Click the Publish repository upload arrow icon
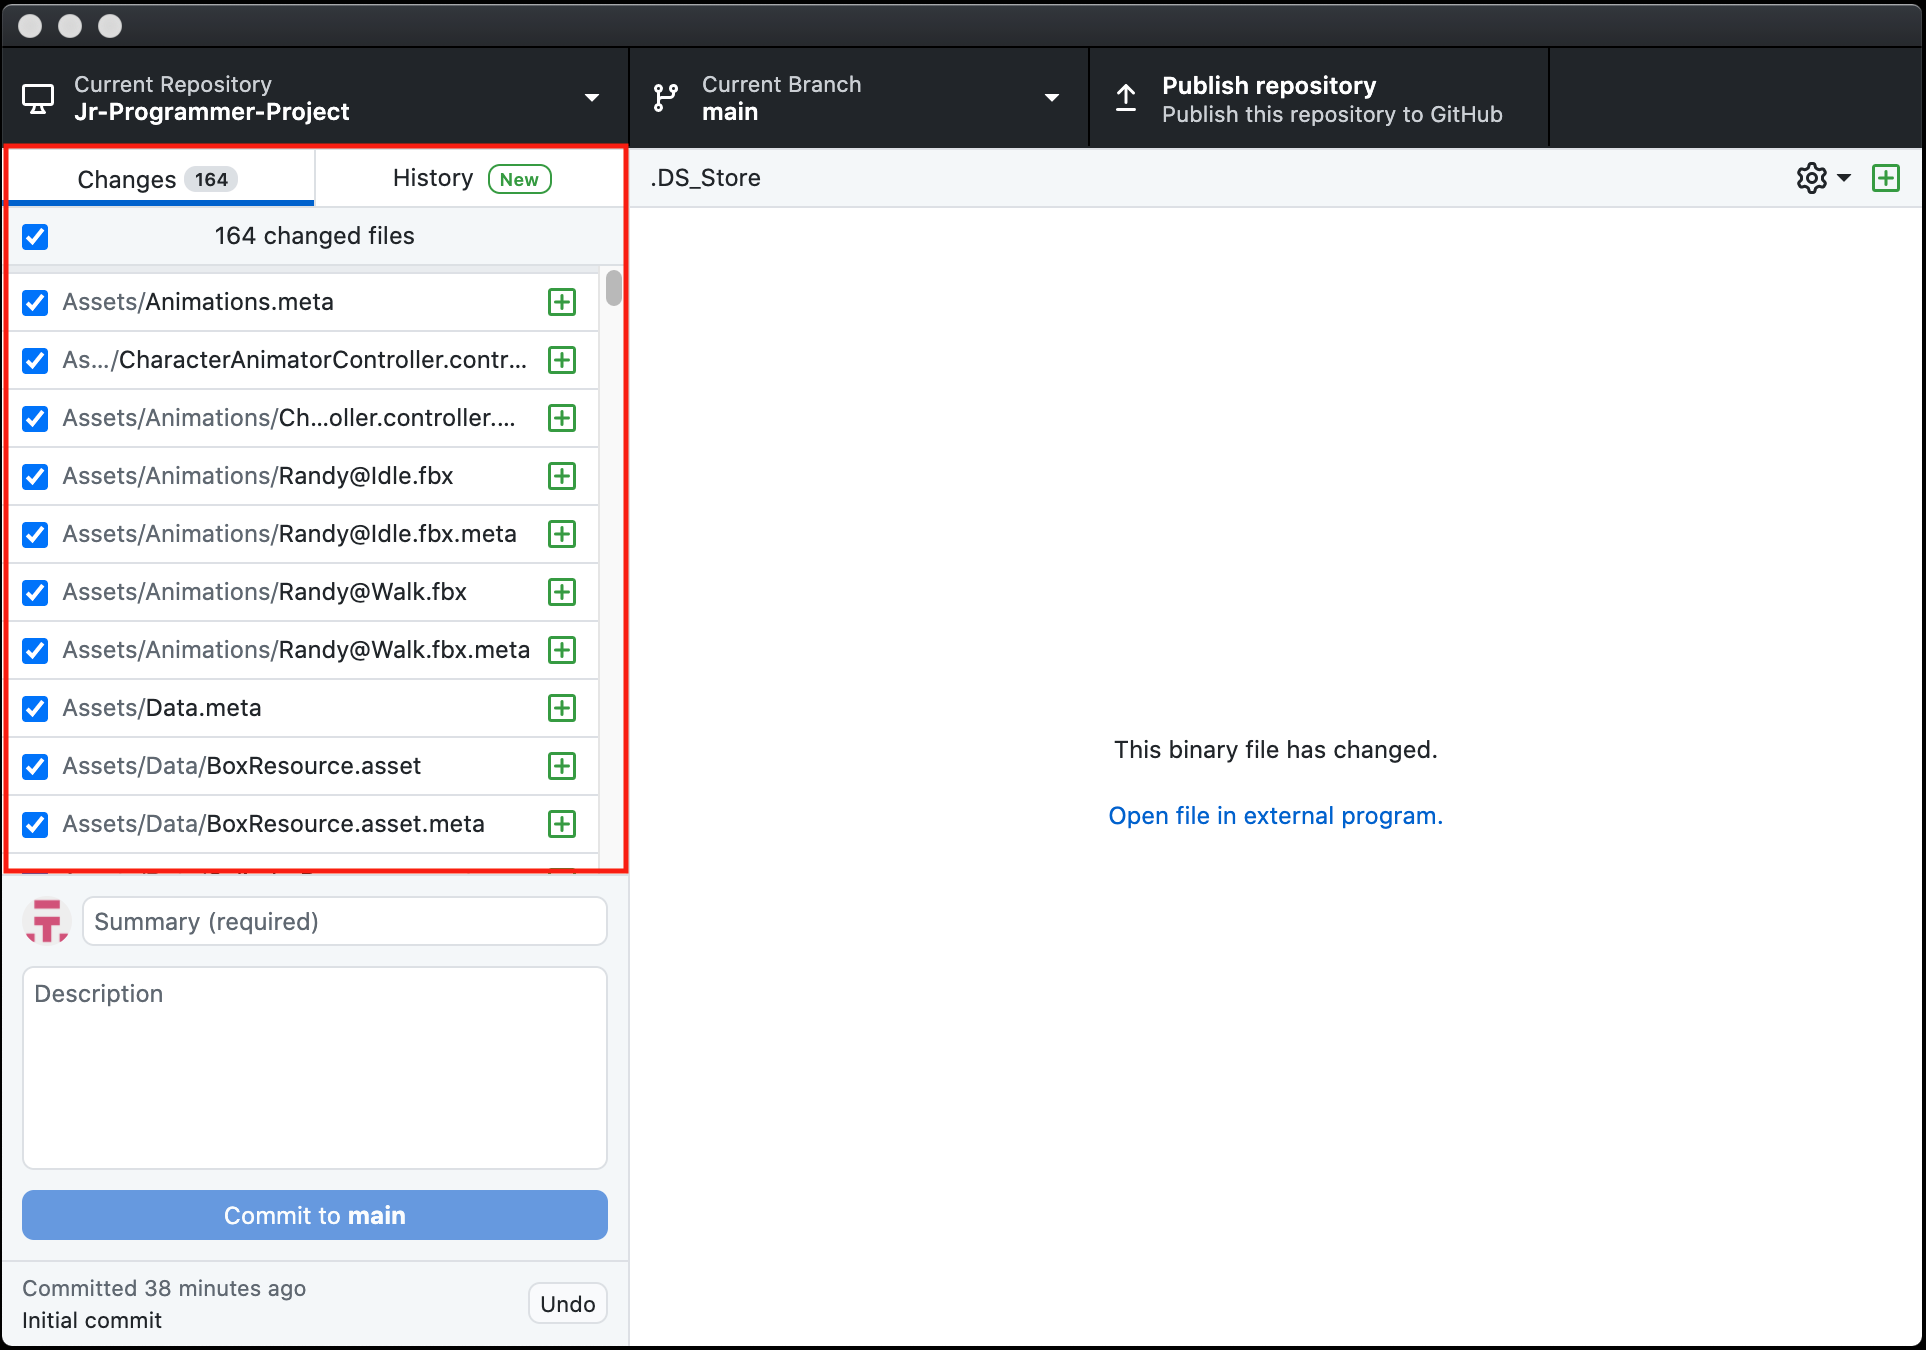1926x1350 pixels. (1126, 98)
